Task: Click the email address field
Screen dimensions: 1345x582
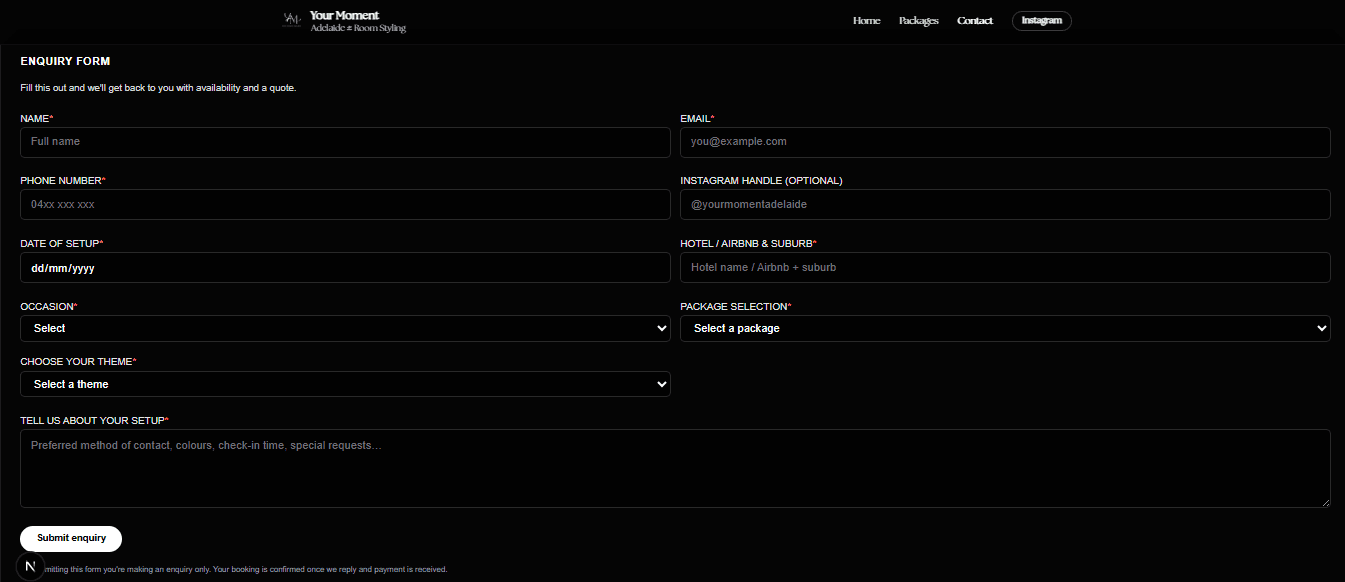Action: coord(1005,142)
